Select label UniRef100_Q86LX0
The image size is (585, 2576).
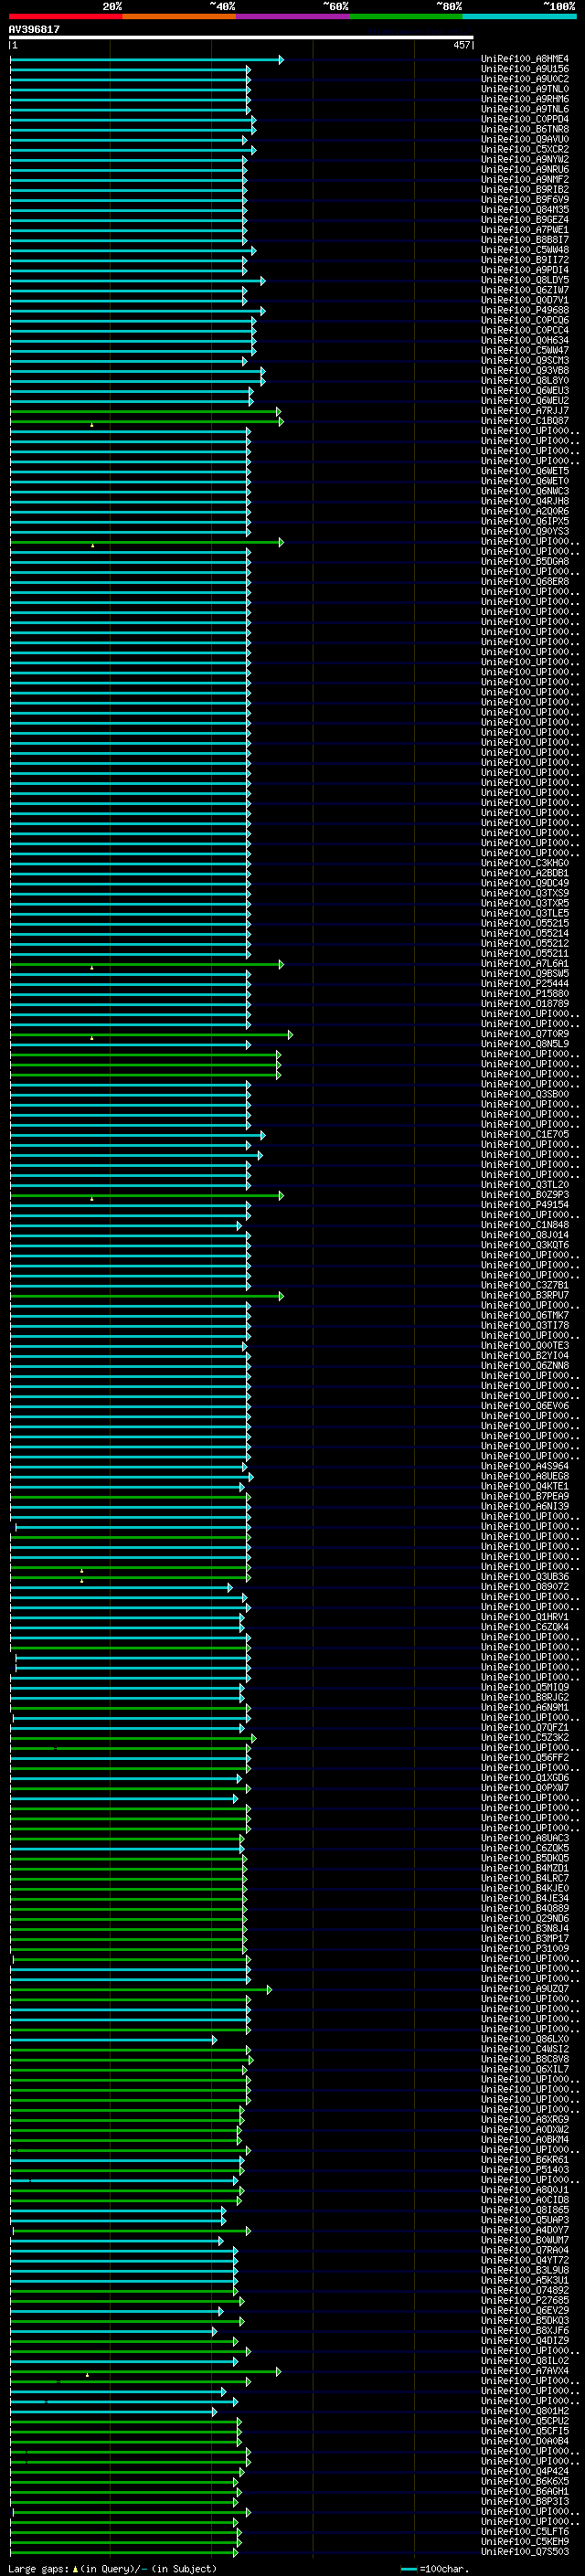pyautogui.click(x=524, y=2039)
